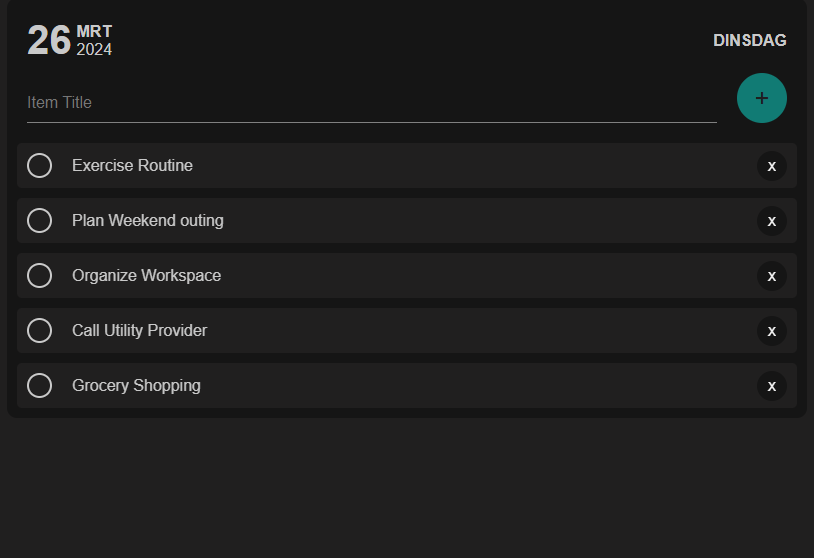Click the teal plus add-item button
The image size is (814, 558).
click(x=761, y=98)
